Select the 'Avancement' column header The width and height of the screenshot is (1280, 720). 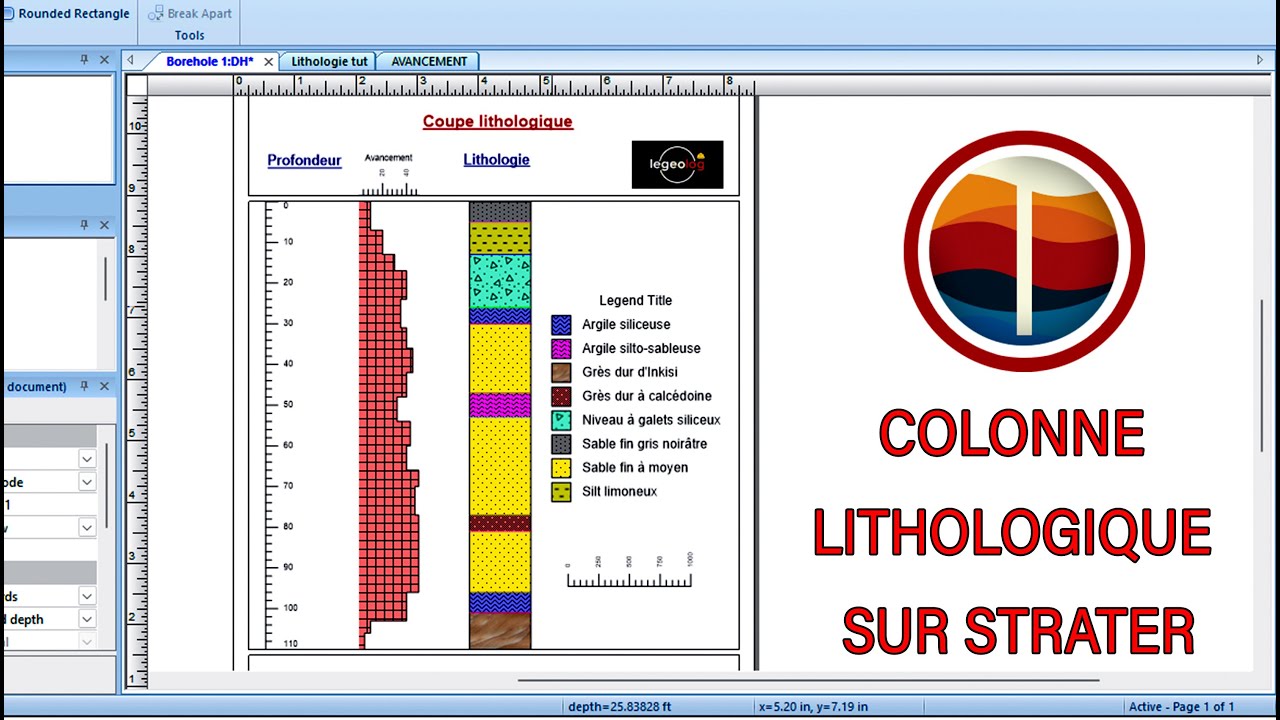pos(389,158)
